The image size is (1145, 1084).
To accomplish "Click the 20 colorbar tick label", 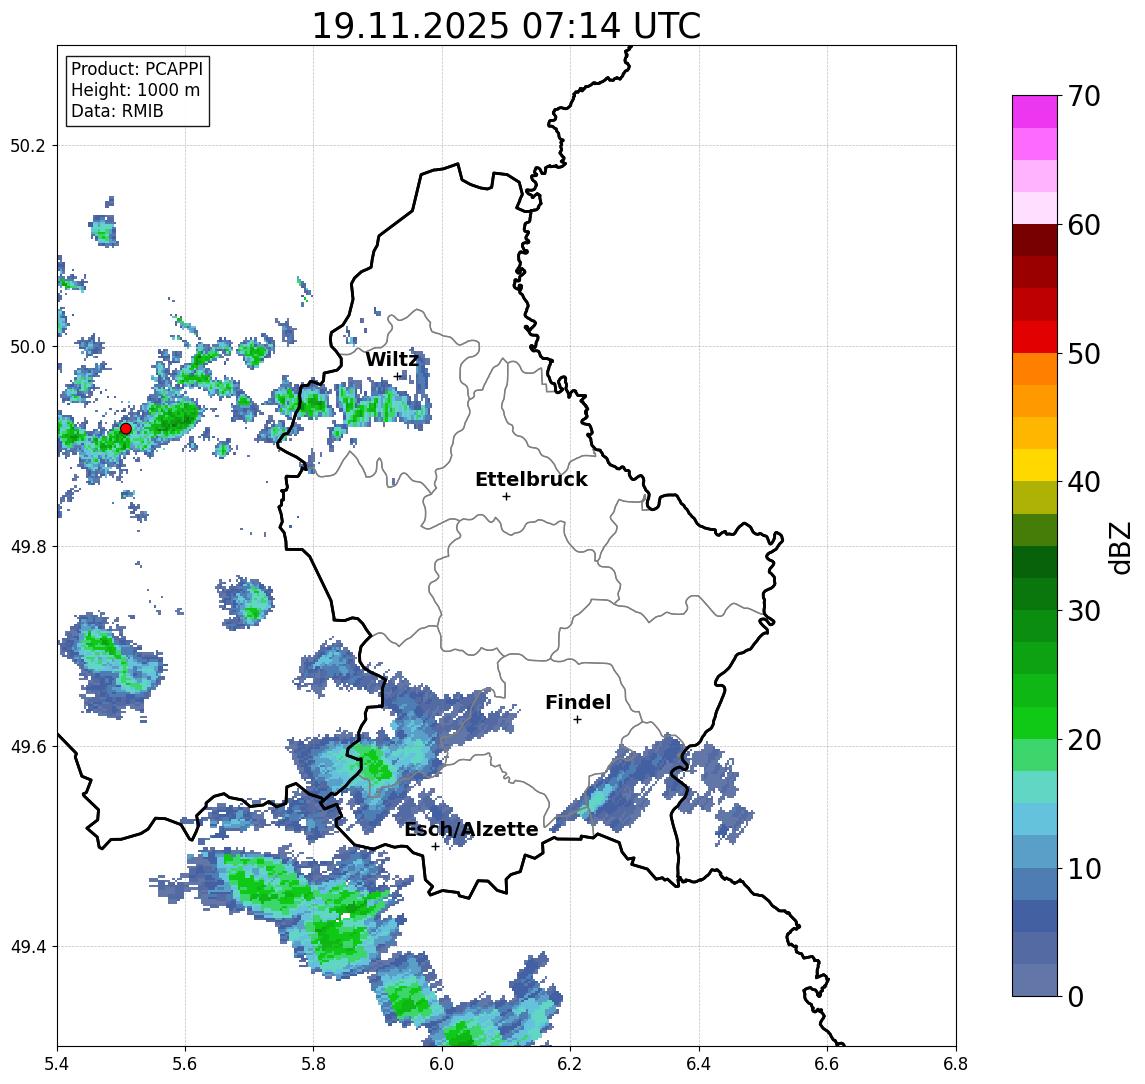I will [1084, 740].
